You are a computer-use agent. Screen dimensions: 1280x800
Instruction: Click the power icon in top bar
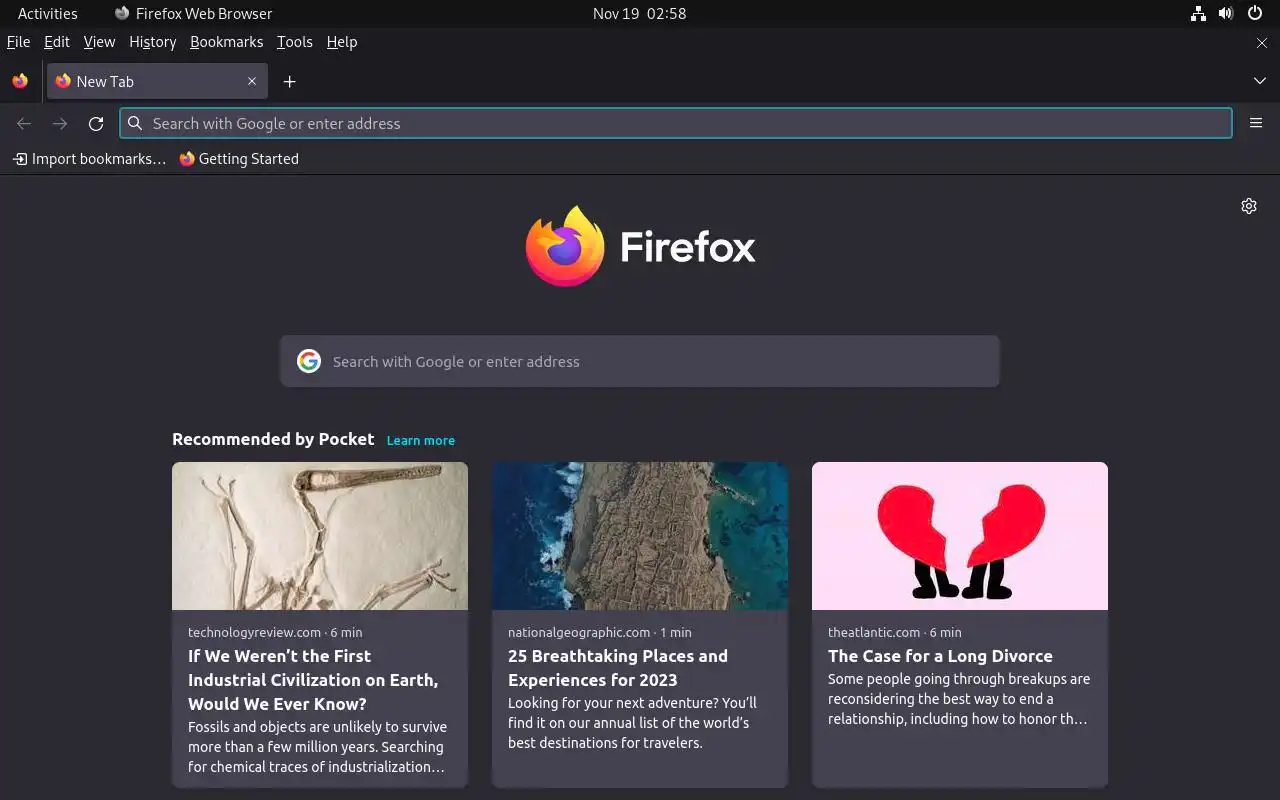(x=1255, y=14)
